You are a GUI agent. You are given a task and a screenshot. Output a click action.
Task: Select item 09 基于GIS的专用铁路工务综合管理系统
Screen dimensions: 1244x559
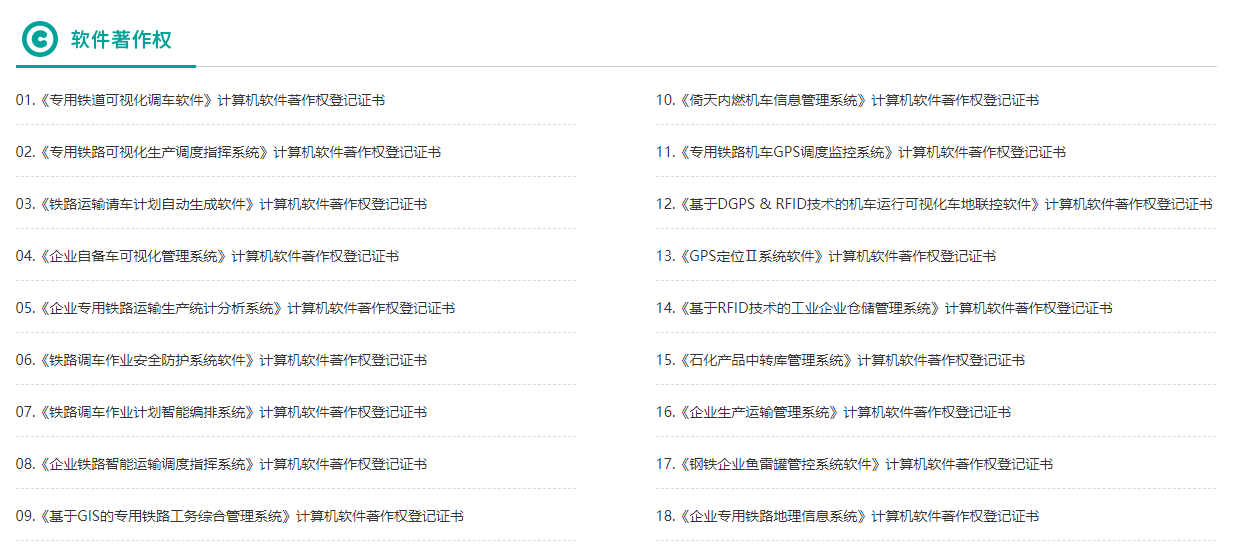tap(240, 516)
